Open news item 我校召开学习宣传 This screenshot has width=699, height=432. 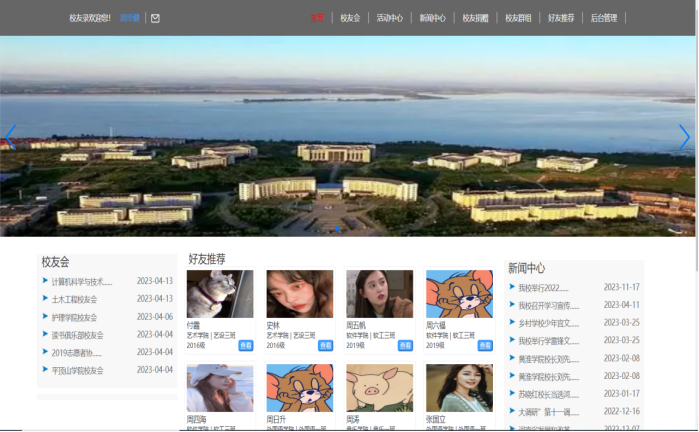[x=548, y=306]
